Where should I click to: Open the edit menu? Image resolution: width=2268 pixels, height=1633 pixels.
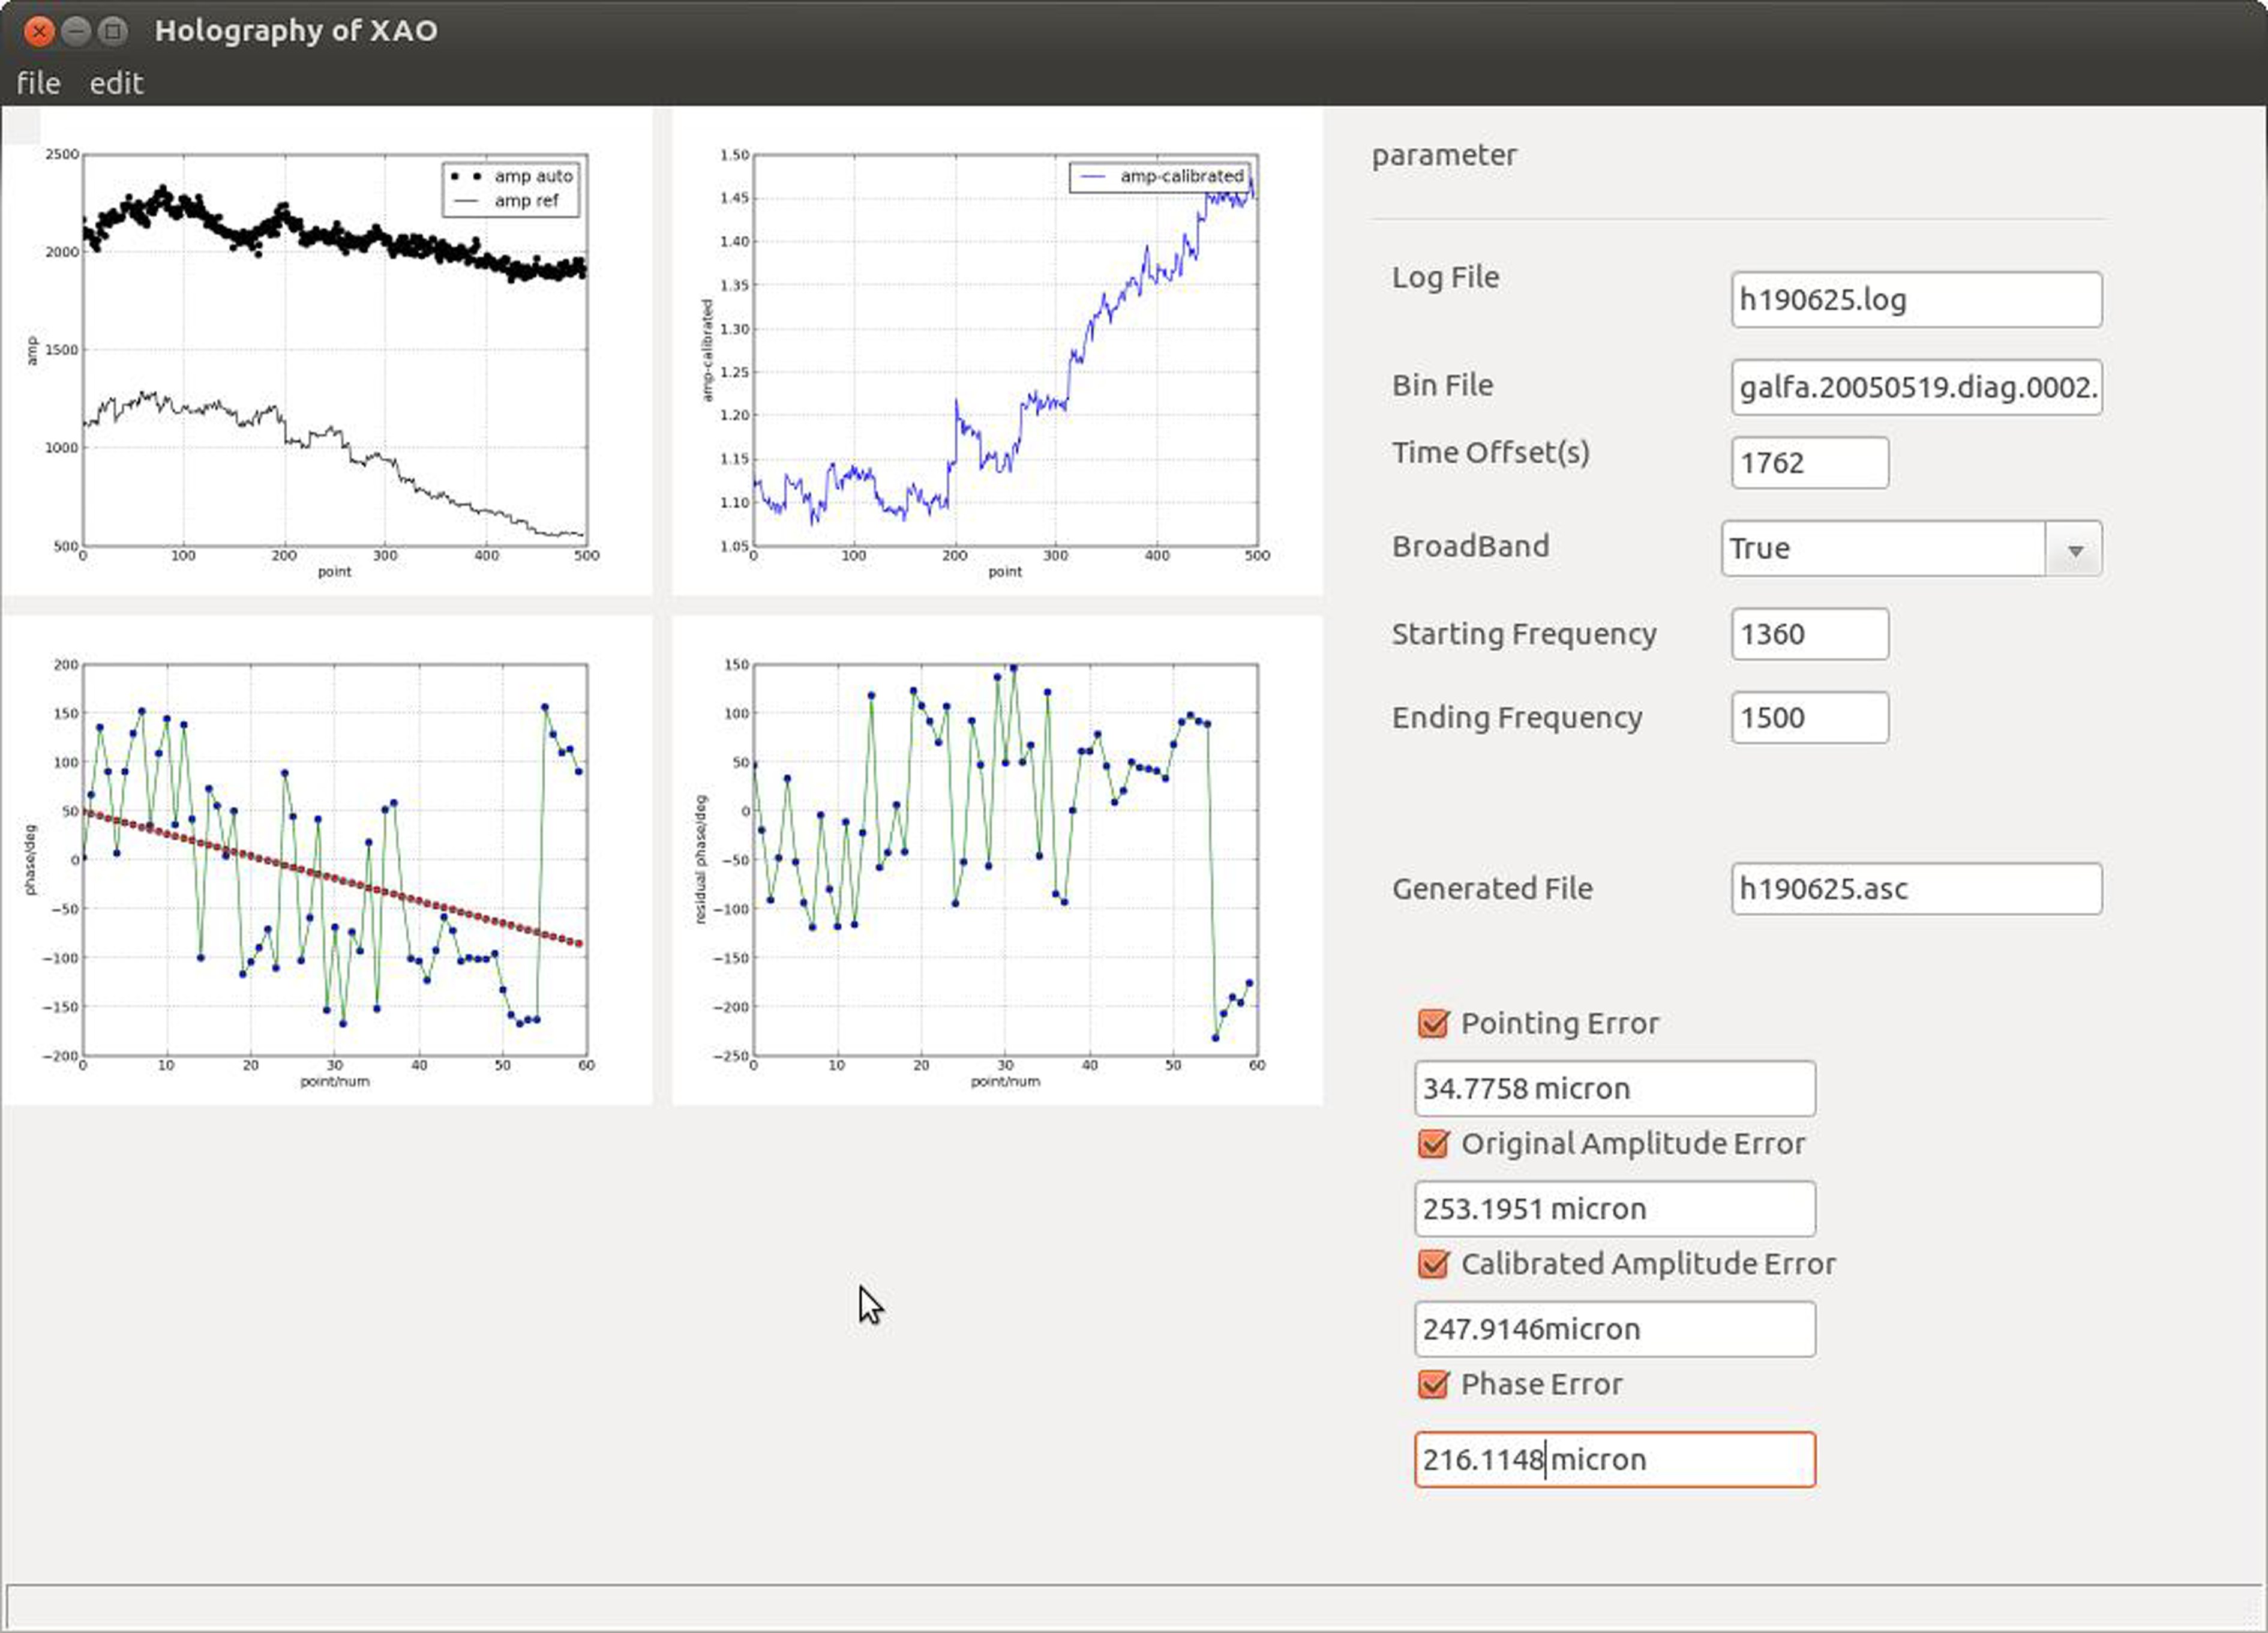(116, 83)
